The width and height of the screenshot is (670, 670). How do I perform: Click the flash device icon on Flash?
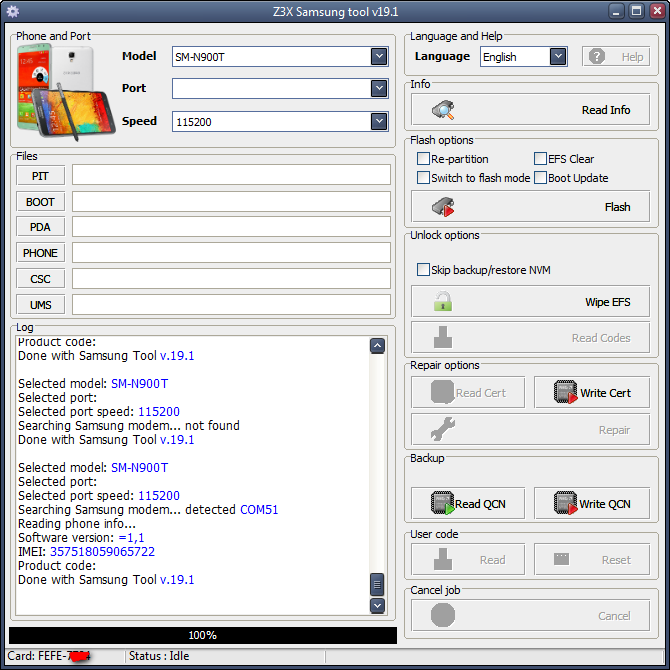click(443, 207)
